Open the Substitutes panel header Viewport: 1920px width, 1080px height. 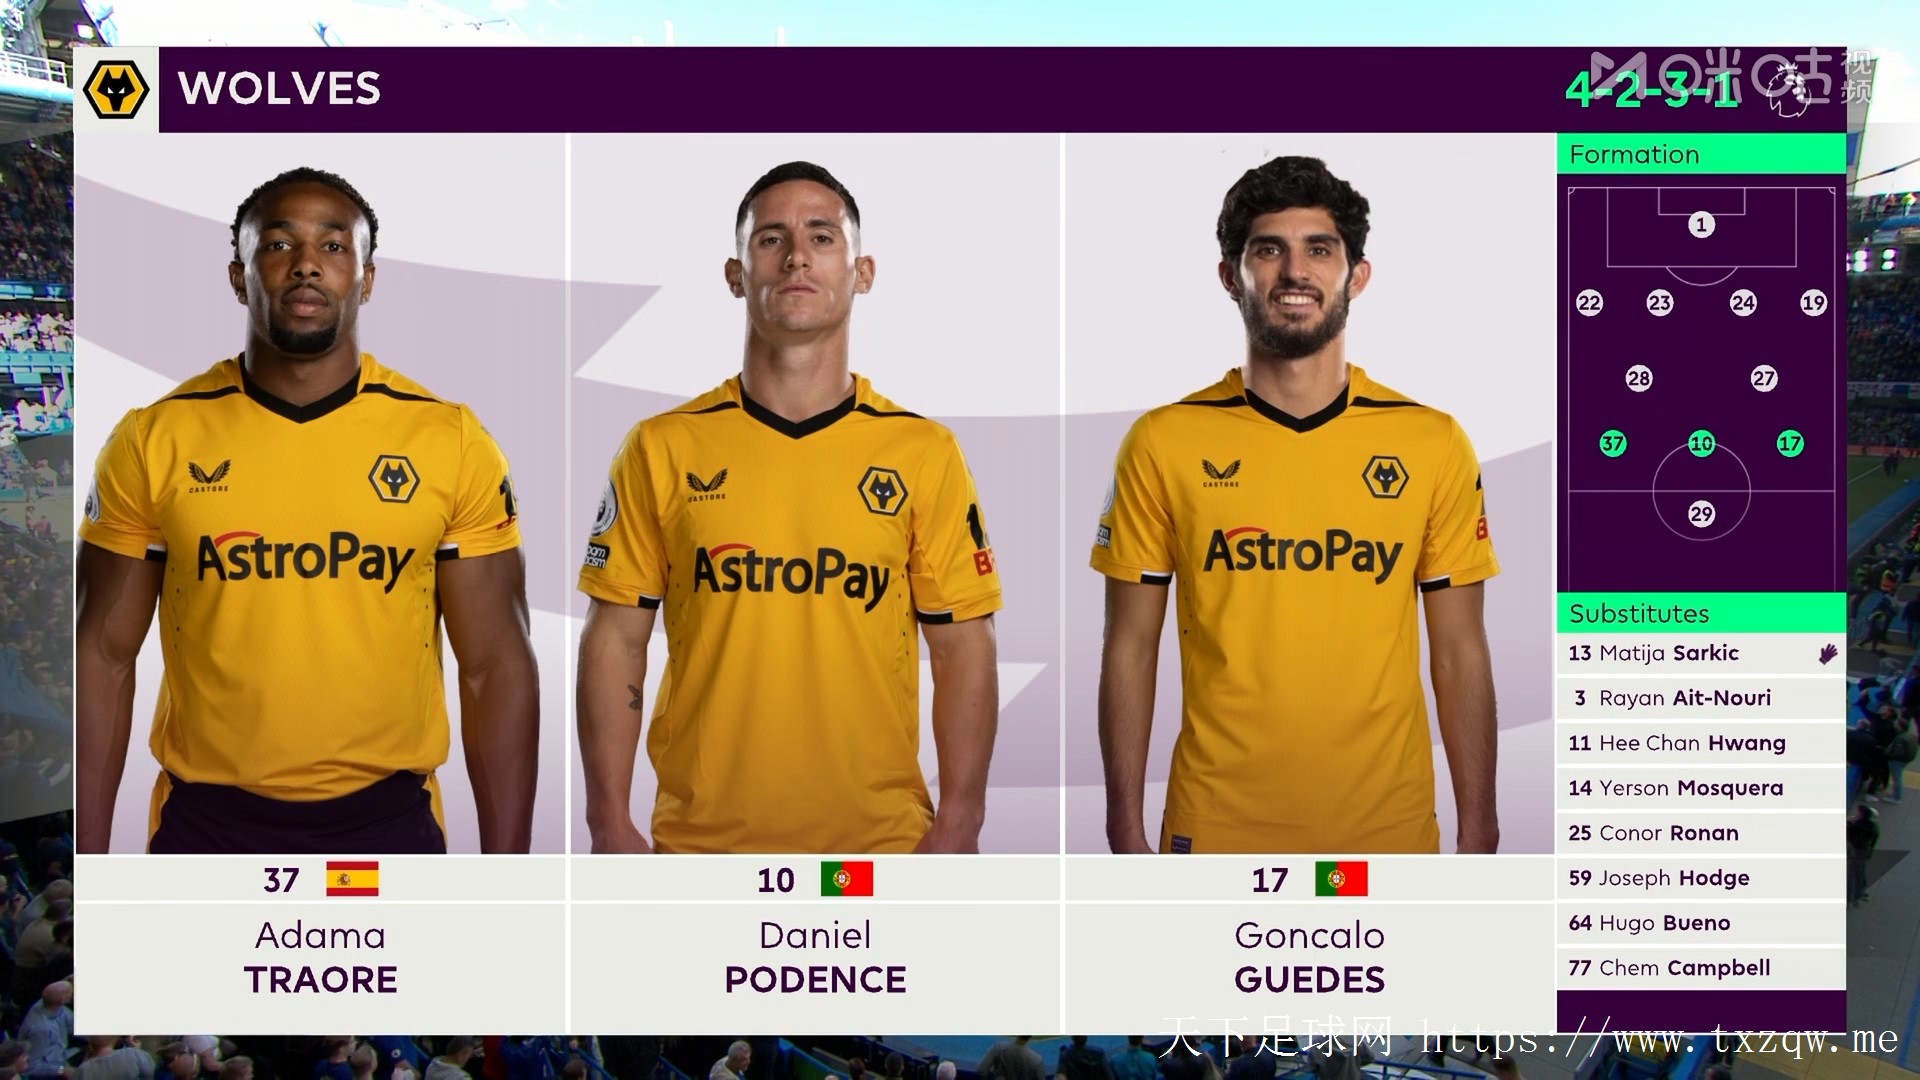click(1701, 613)
